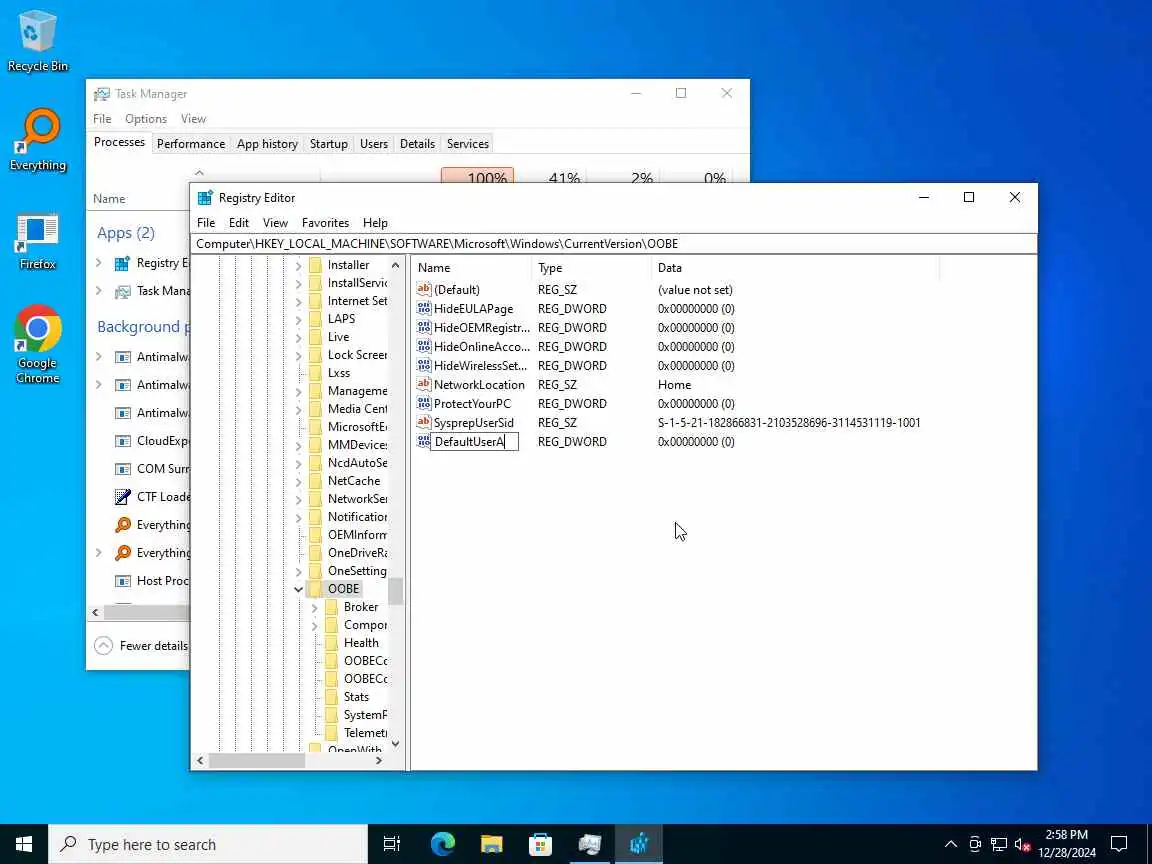
Task: Click the taskbar search box
Action: (x=208, y=845)
